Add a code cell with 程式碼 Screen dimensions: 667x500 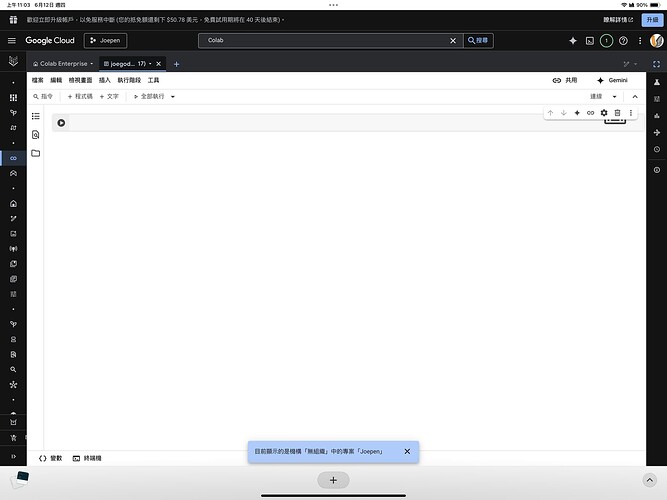pos(80,97)
